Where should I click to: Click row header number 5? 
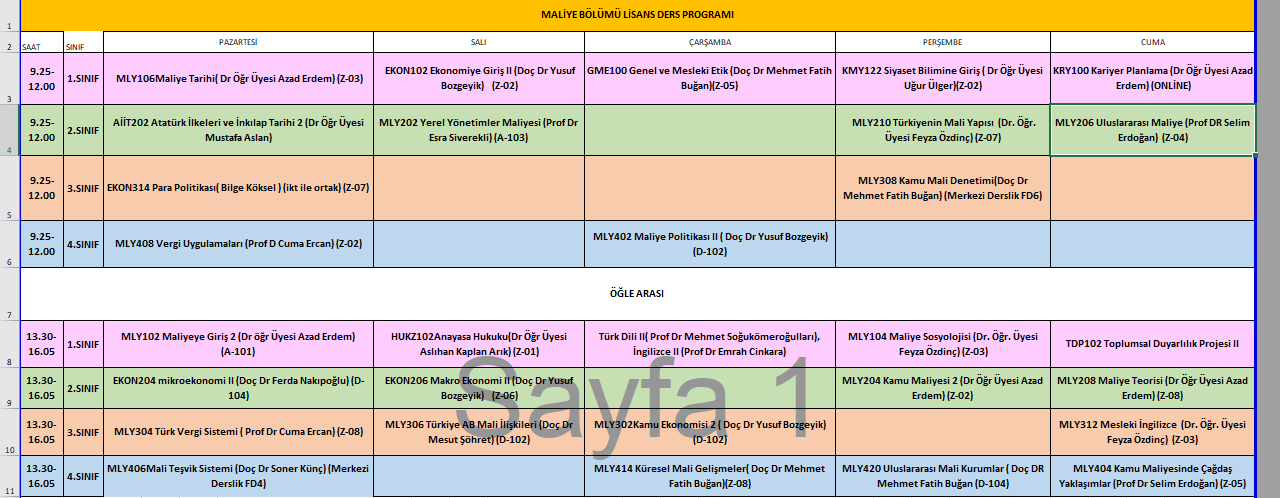[10, 214]
